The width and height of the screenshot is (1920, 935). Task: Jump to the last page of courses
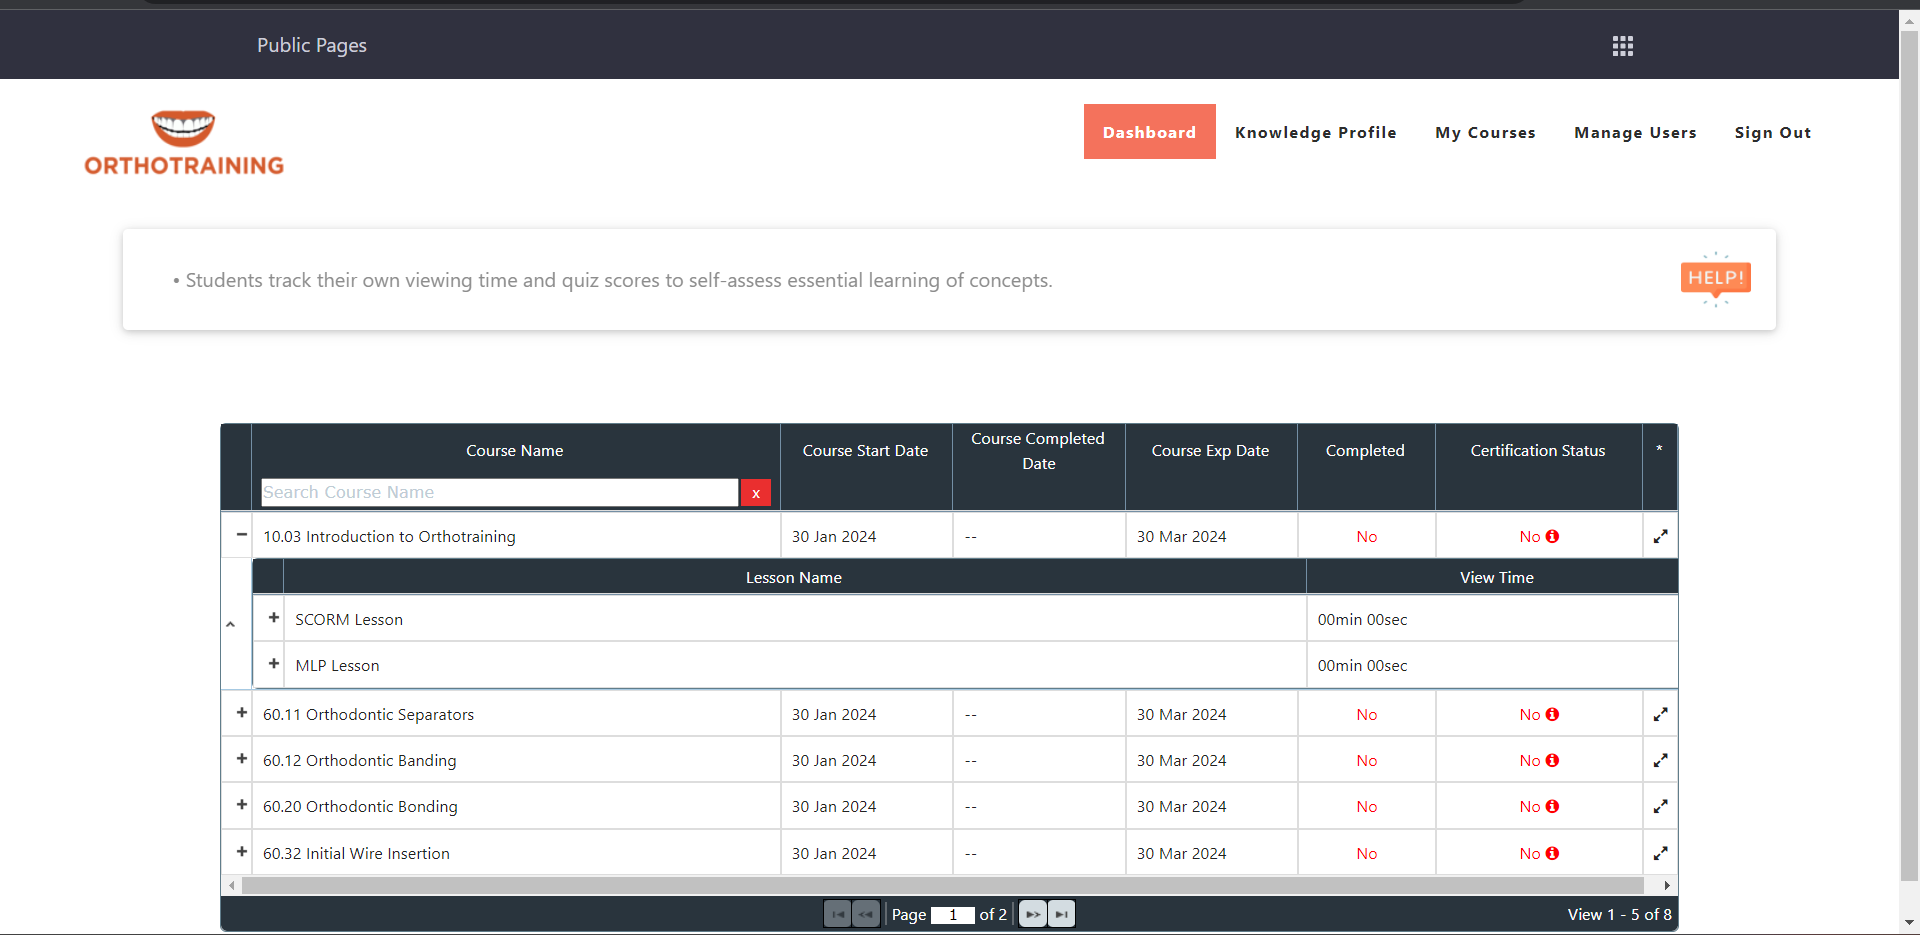coord(1062,914)
